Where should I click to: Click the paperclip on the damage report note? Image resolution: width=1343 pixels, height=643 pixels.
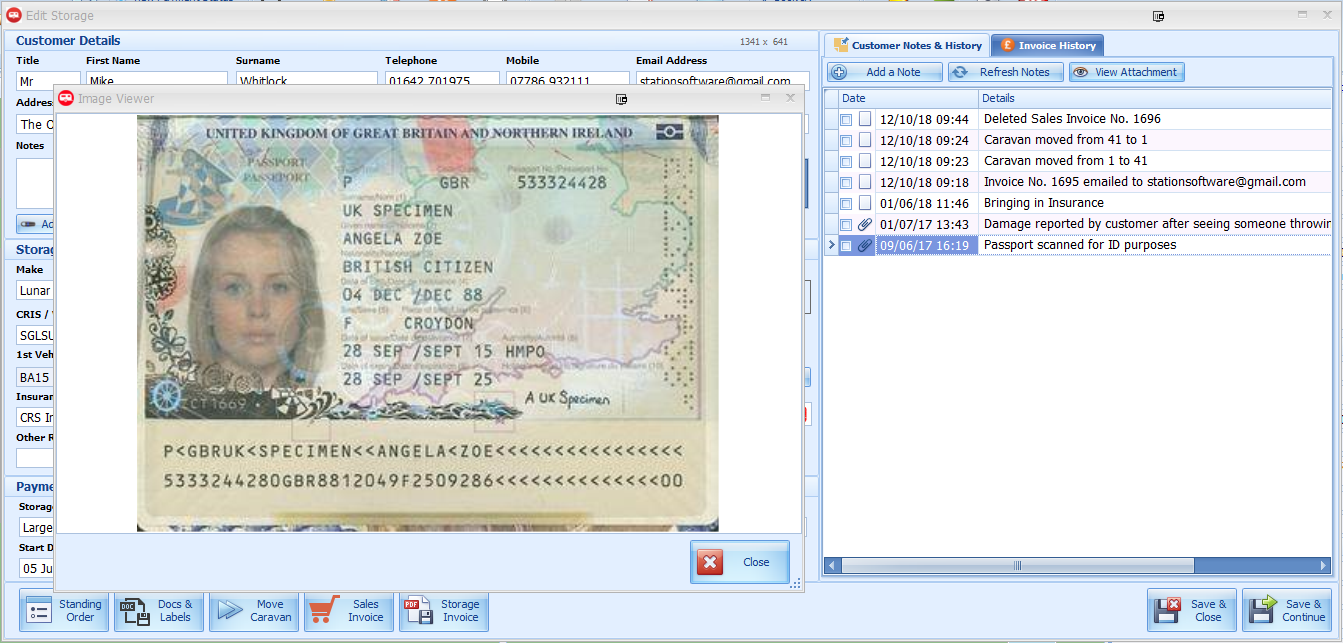pyautogui.click(x=865, y=224)
